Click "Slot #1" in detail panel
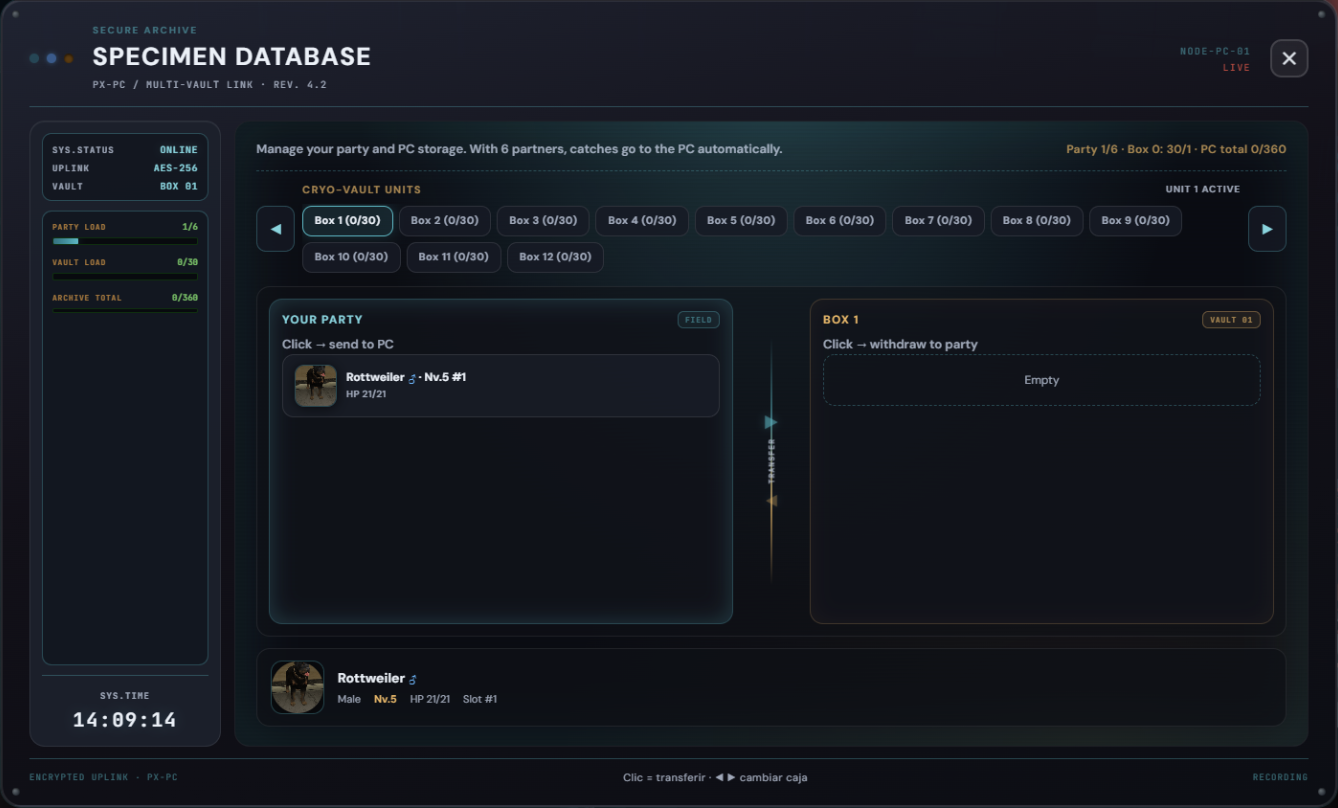 pyautogui.click(x=480, y=699)
